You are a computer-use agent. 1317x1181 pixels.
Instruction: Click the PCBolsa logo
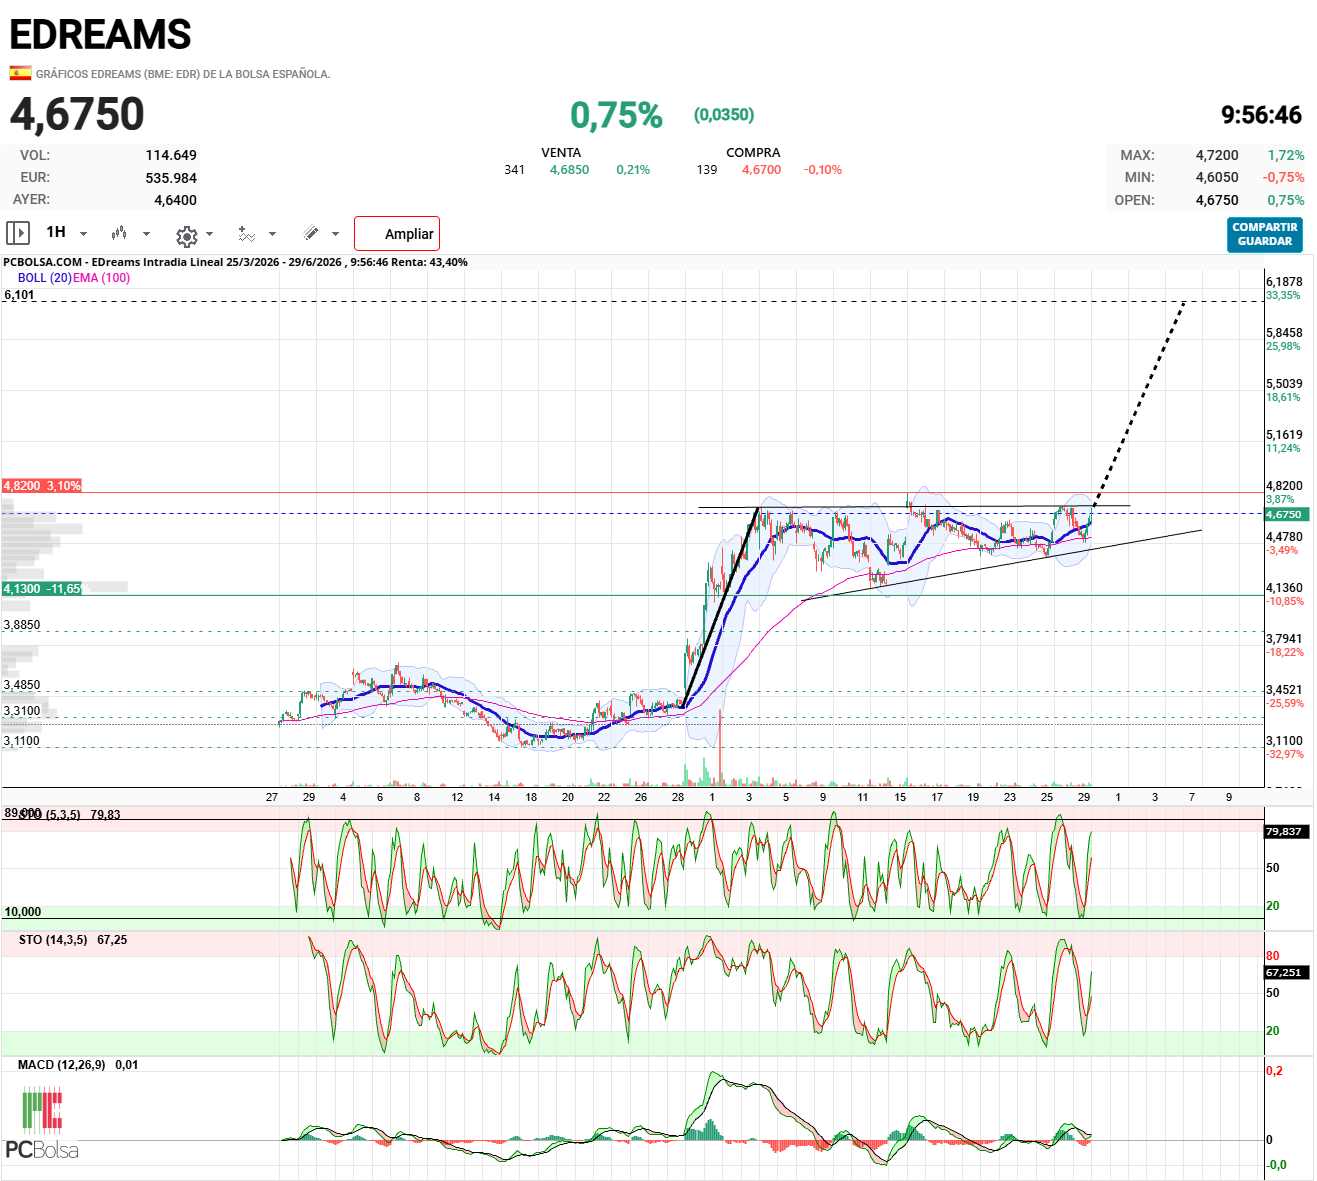click(42, 1125)
